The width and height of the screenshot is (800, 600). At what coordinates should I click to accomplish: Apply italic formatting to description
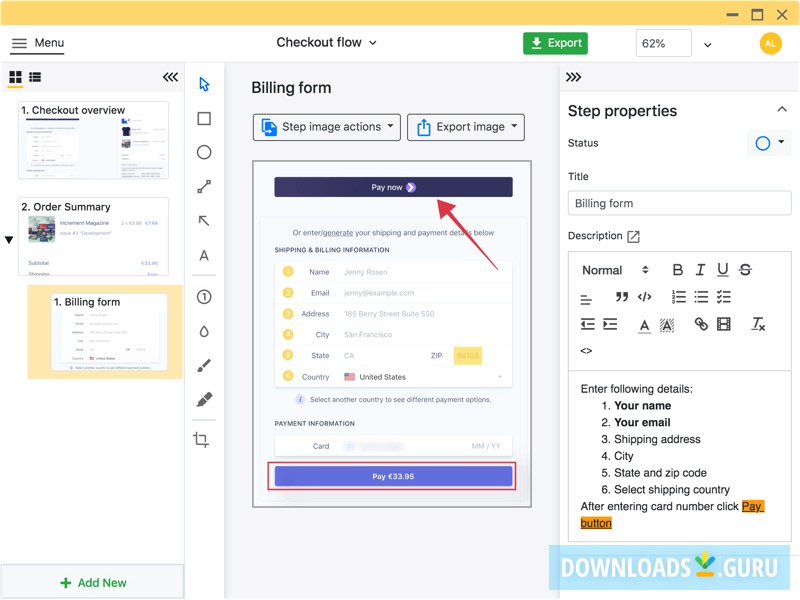(x=701, y=270)
